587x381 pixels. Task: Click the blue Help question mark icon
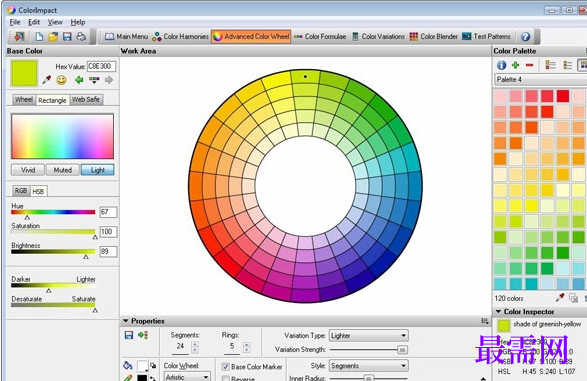(x=526, y=37)
